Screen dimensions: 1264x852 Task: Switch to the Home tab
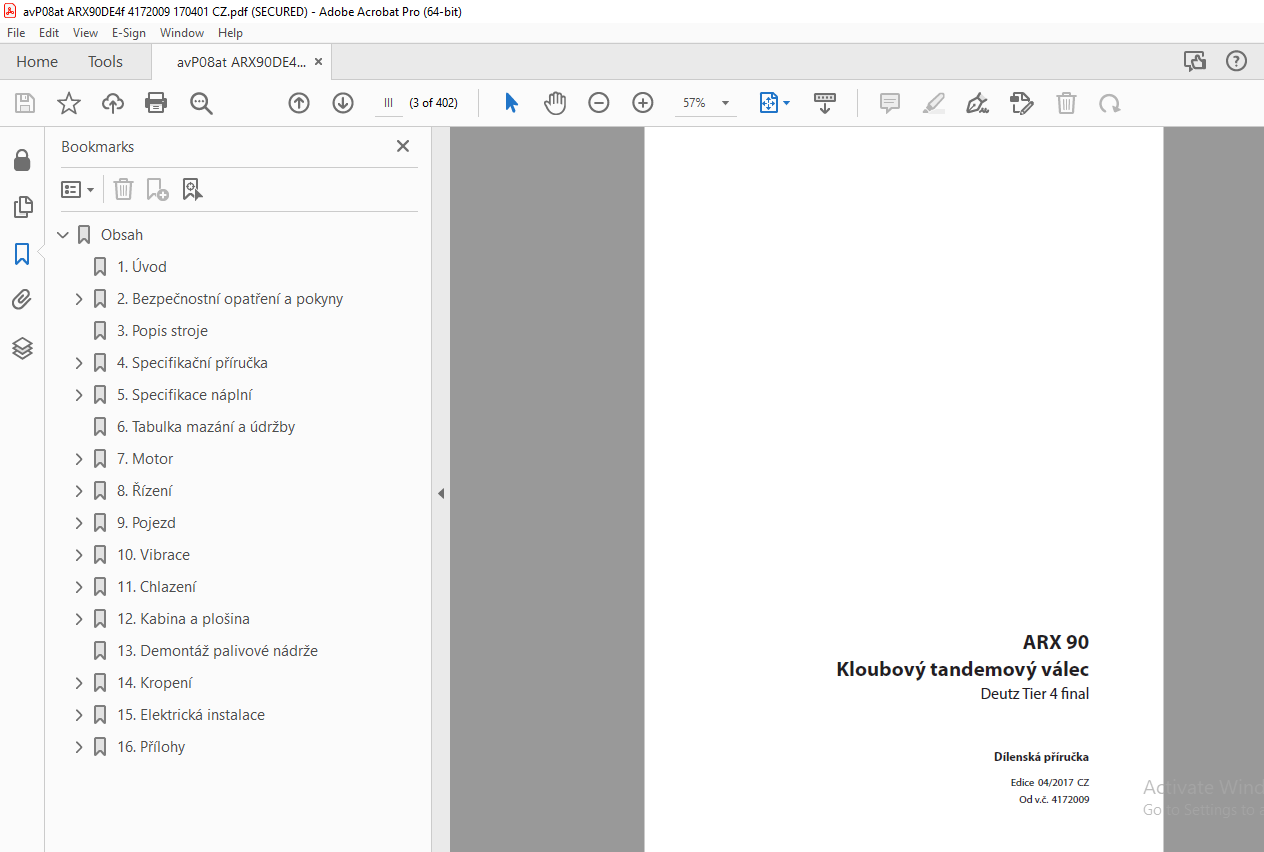[x=37, y=62]
